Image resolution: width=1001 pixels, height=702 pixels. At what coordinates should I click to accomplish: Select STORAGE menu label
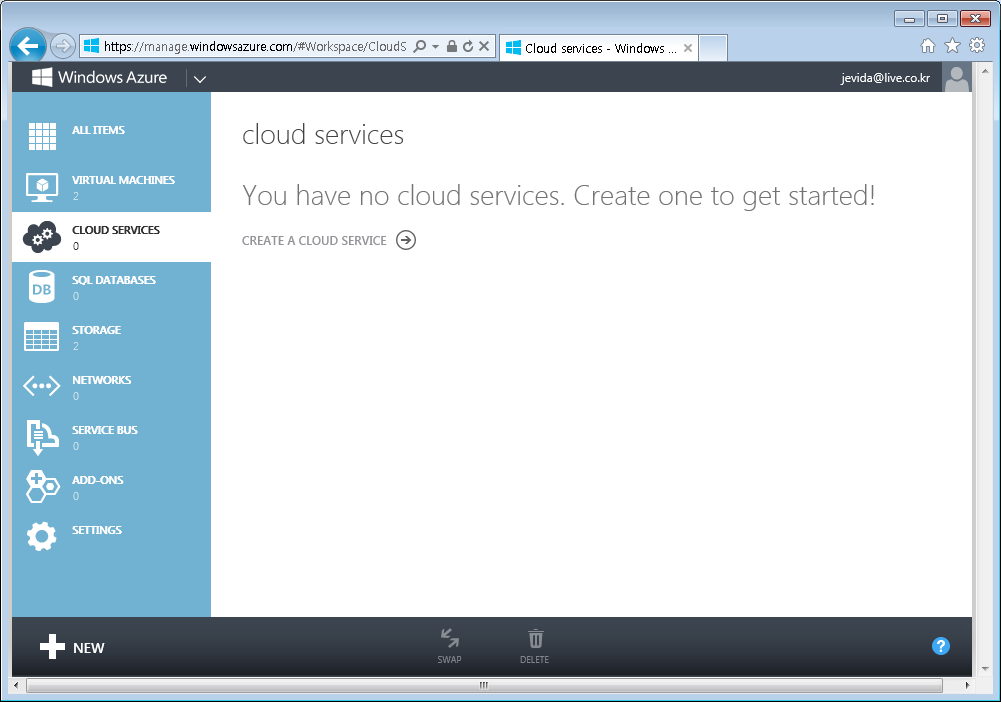(x=96, y=330)
